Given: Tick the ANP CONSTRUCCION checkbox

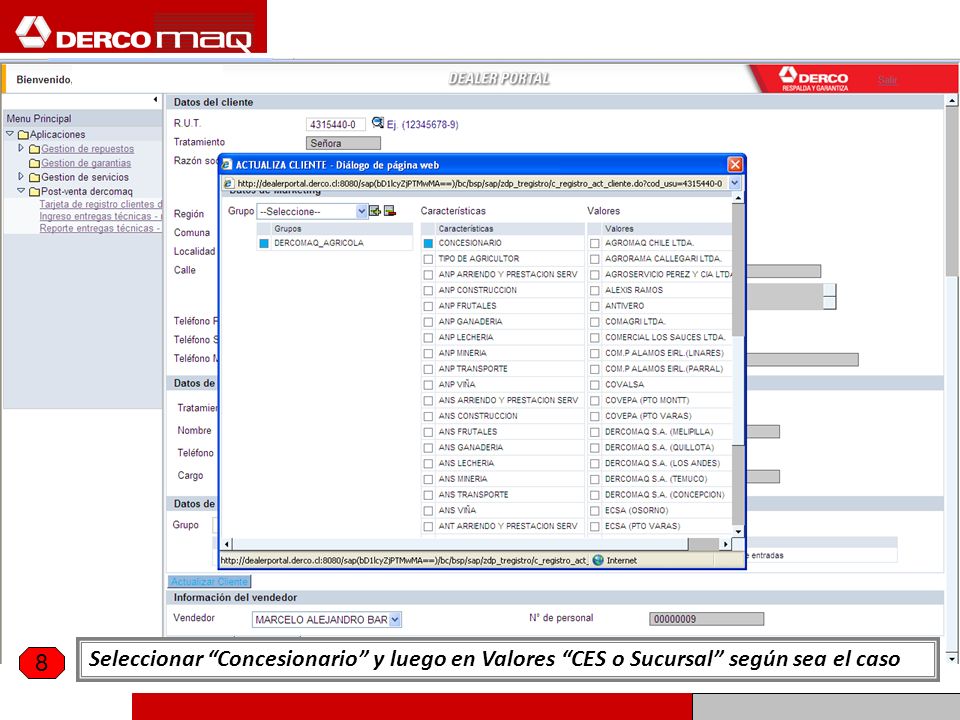Looking at the screenshot, I should pos(428,290).
